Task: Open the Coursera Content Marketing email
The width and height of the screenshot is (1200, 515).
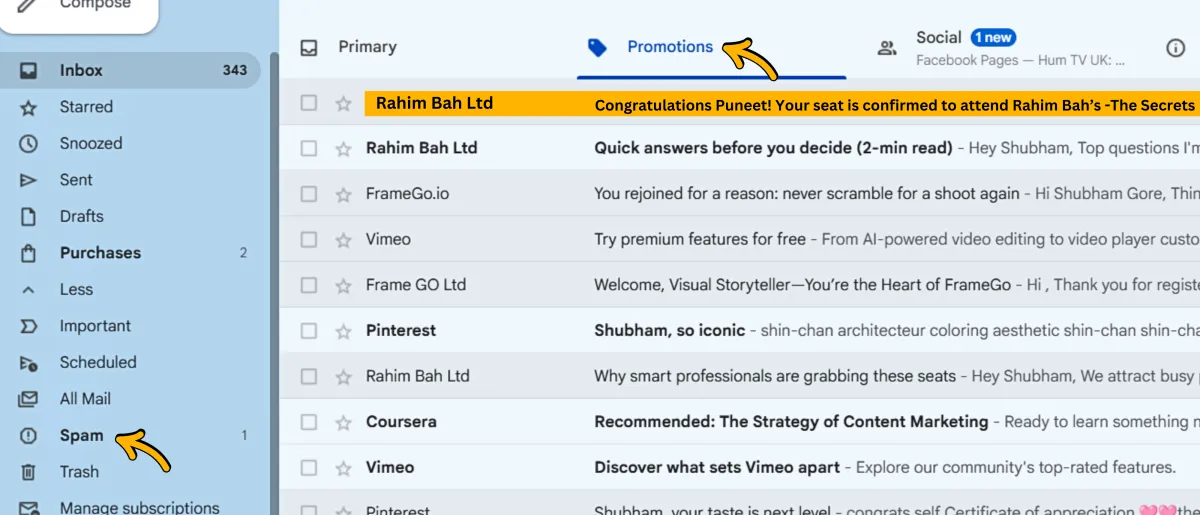Action: (x=790, y=422)
